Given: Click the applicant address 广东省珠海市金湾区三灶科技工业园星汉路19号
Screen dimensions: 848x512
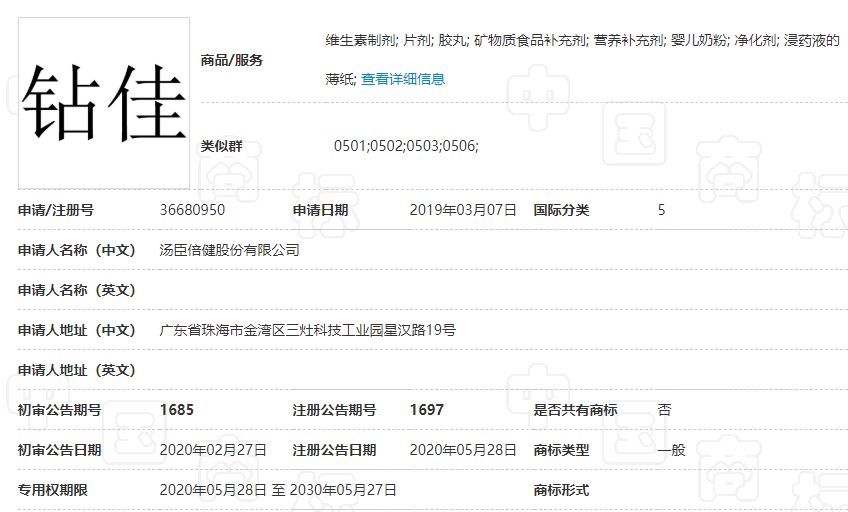Looking at the screenshot, I should tap(308, 330).
